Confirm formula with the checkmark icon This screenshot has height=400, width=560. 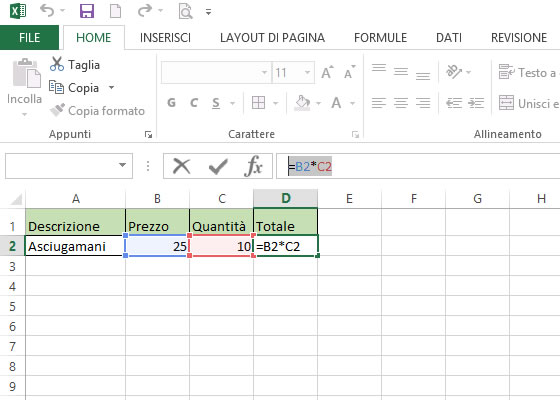point(218,166)
